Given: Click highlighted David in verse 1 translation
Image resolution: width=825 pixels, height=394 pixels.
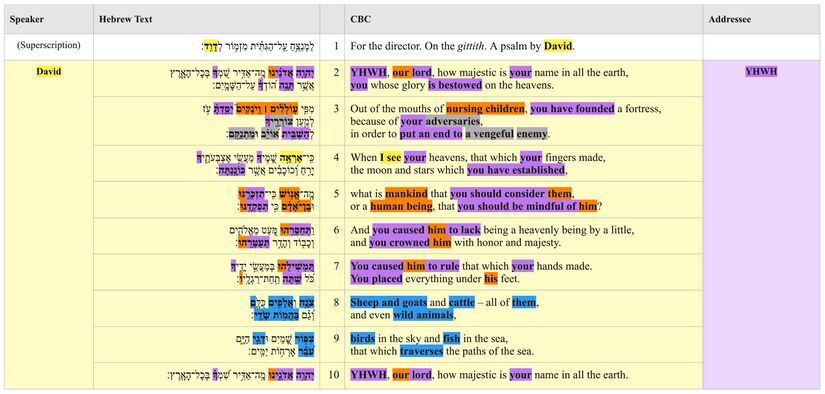Looking at the screenshot, I should [558, 46].
